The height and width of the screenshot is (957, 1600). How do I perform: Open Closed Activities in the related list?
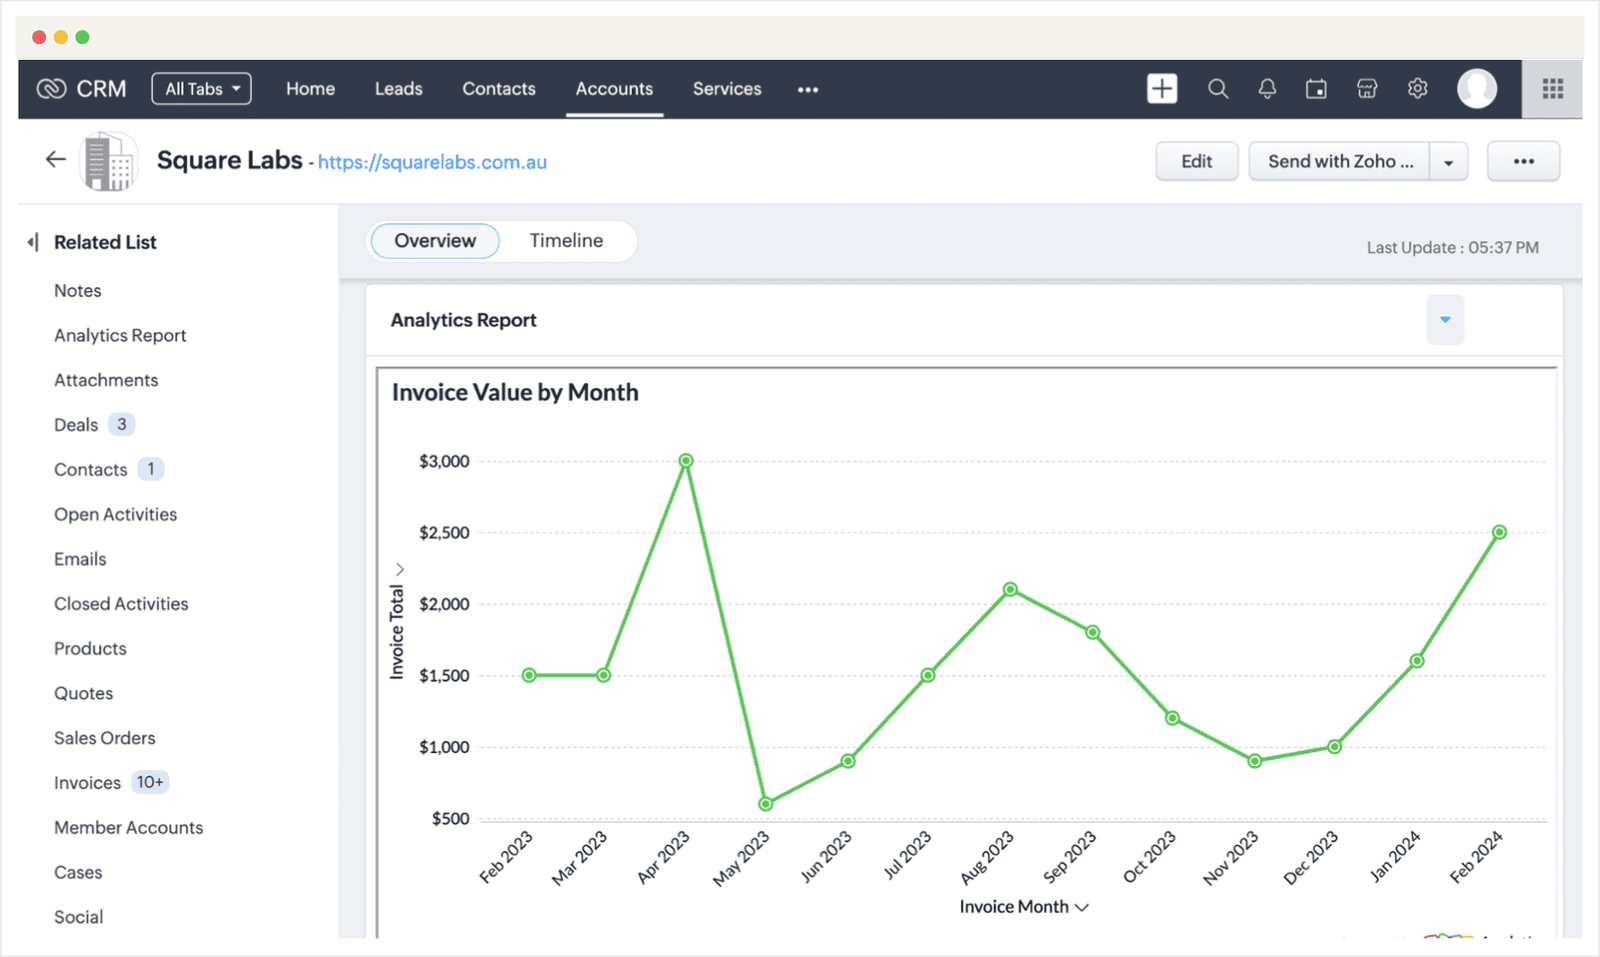pos(121,604)
